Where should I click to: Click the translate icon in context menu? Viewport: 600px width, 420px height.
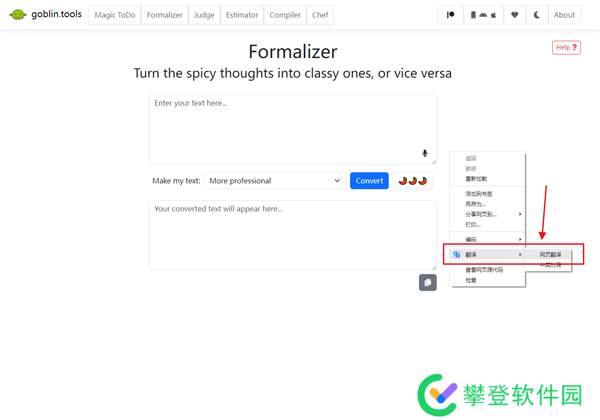point(457,254)
